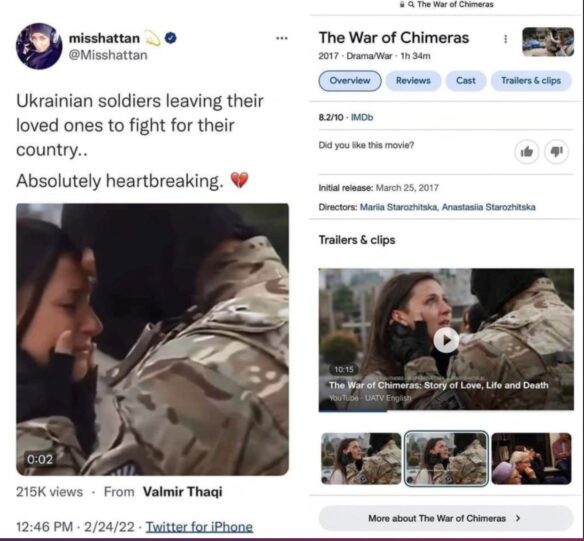Screen dimensions: 584x541
Task: Select the third clip thumbnail with elderly people
Action: coord(531,458)
